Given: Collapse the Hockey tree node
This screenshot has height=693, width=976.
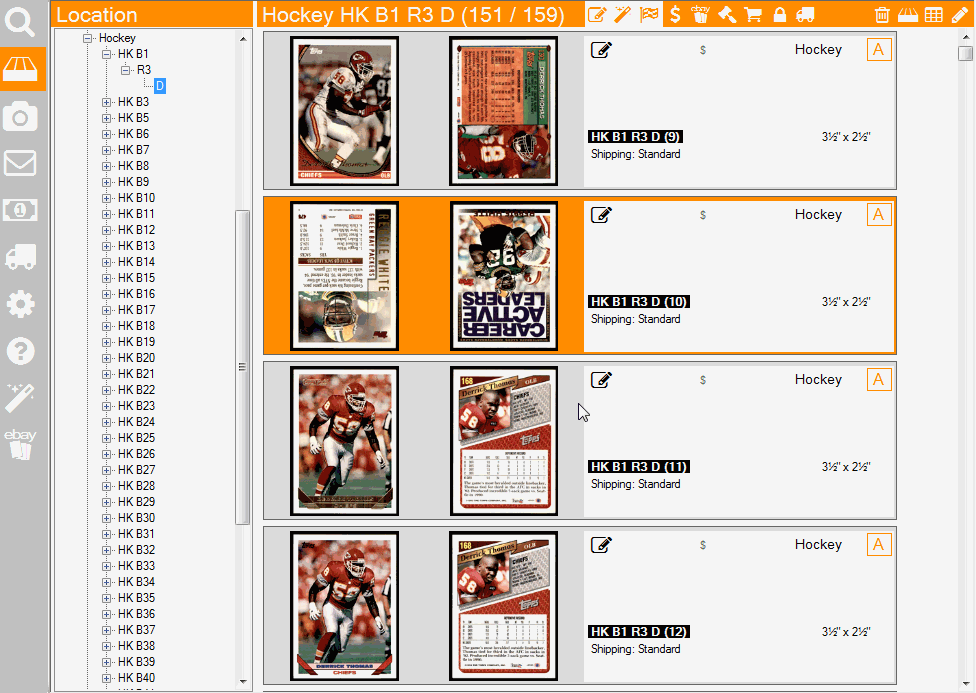Looking at the screenshot, I should pyautogui.click(x=88, y=38).
